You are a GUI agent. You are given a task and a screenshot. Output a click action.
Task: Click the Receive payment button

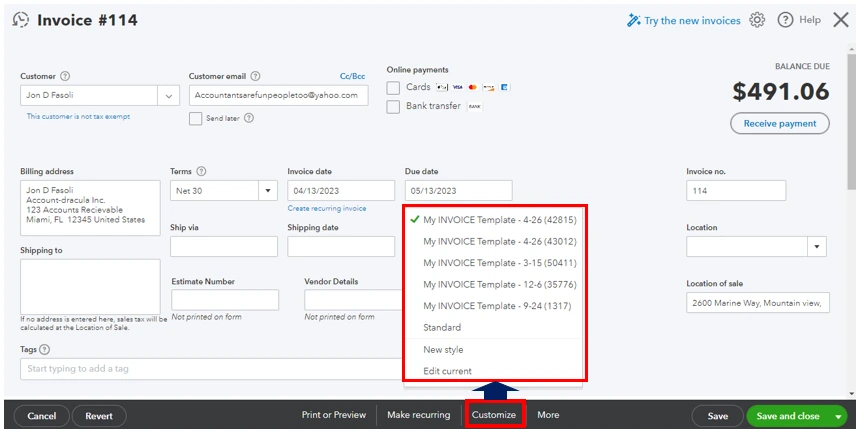pos(780,123)
